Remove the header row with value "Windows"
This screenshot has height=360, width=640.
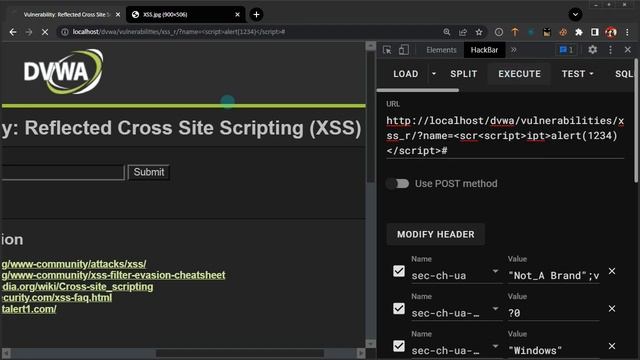pyautogui.click(x=612, y=346)
